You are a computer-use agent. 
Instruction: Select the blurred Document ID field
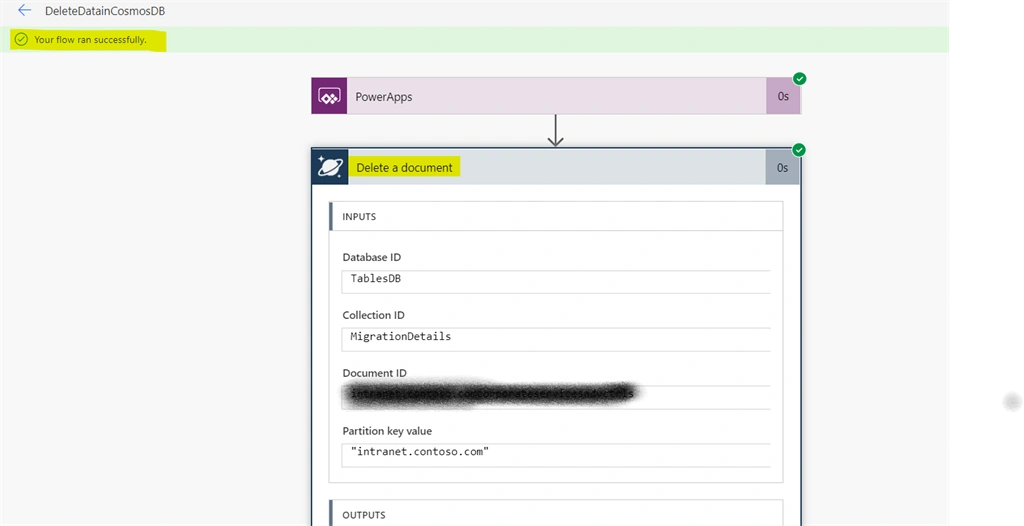556,397
